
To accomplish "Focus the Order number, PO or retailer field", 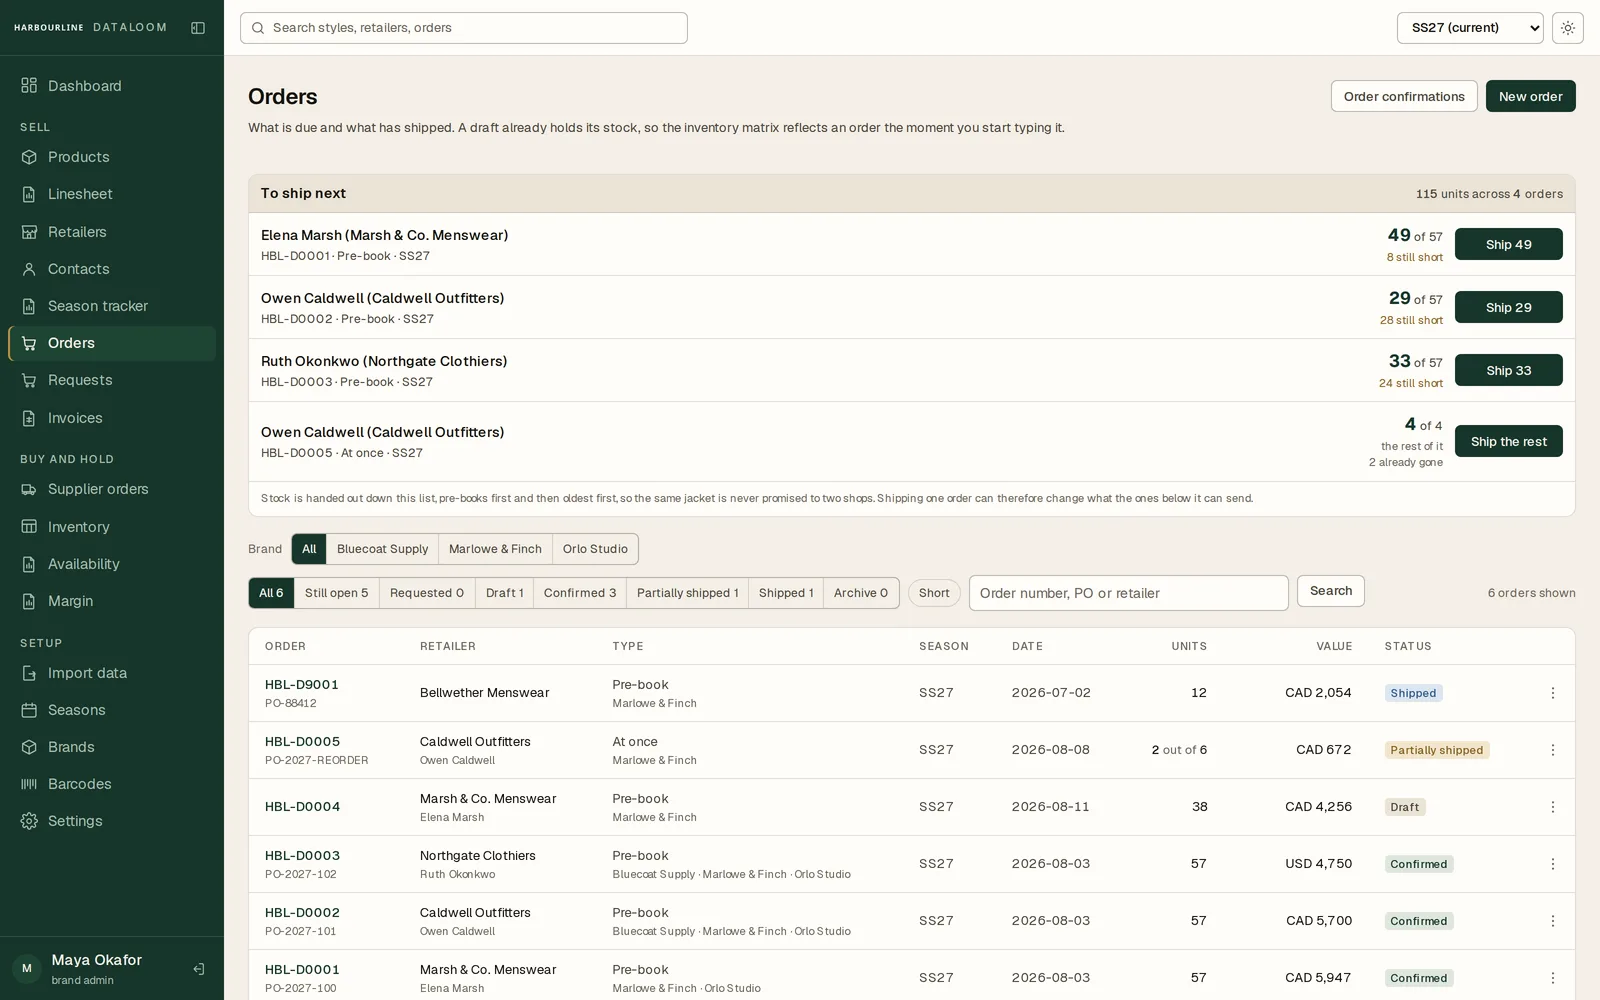I will click(1128, 593).
